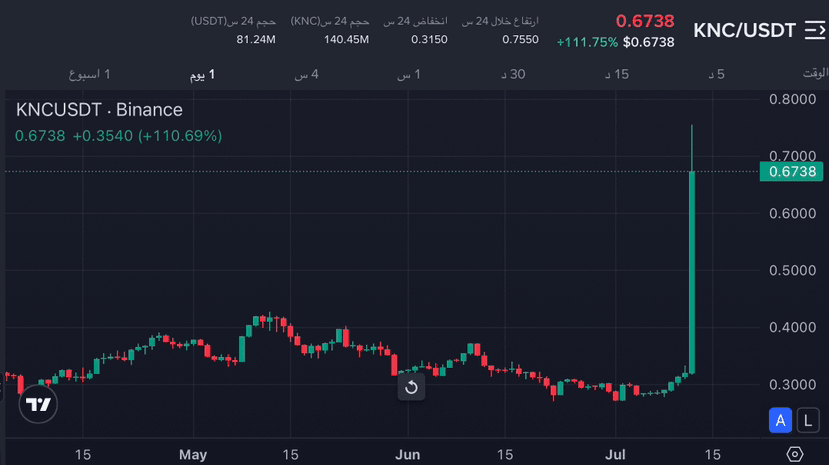The height and width of the screenshot is (465, 829).
Task: Click the KNC volume value 140.45M
Action: tap(346, 40)
